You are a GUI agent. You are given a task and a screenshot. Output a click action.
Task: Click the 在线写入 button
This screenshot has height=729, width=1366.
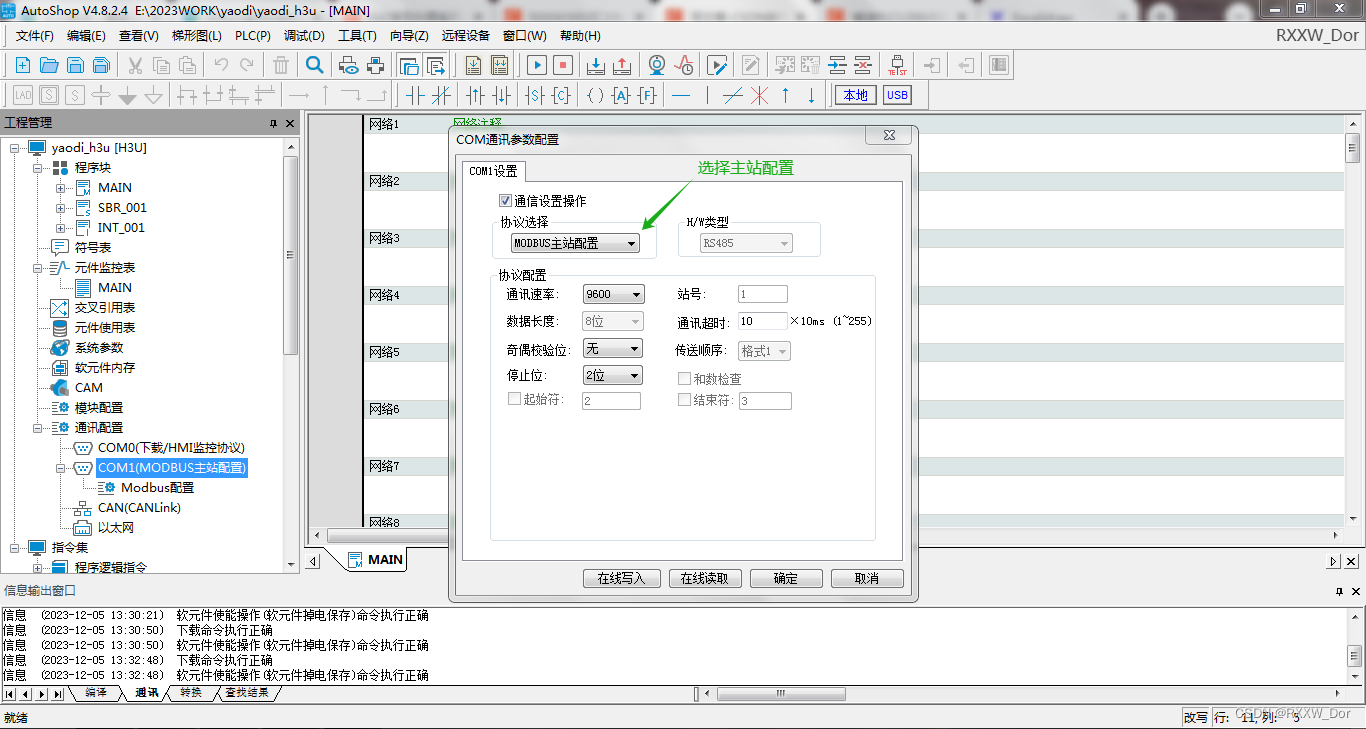tap(621, 578)
